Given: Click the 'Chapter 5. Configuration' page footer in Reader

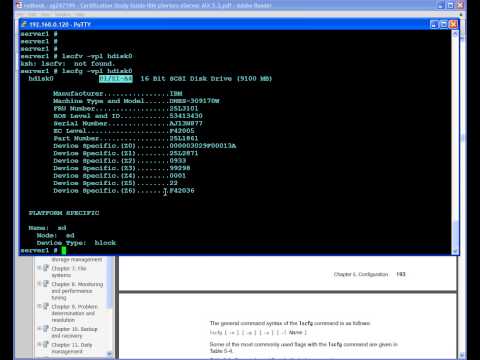Looking at the screenshot, I should (x=361, y=274).
